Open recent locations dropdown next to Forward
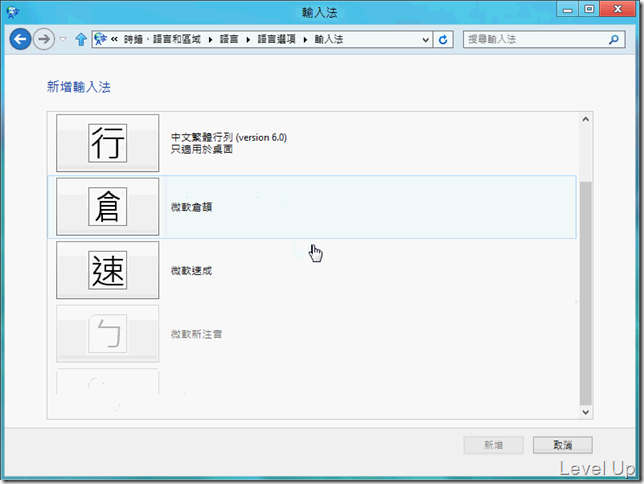 pyautogui.click(x=63, y=39)
